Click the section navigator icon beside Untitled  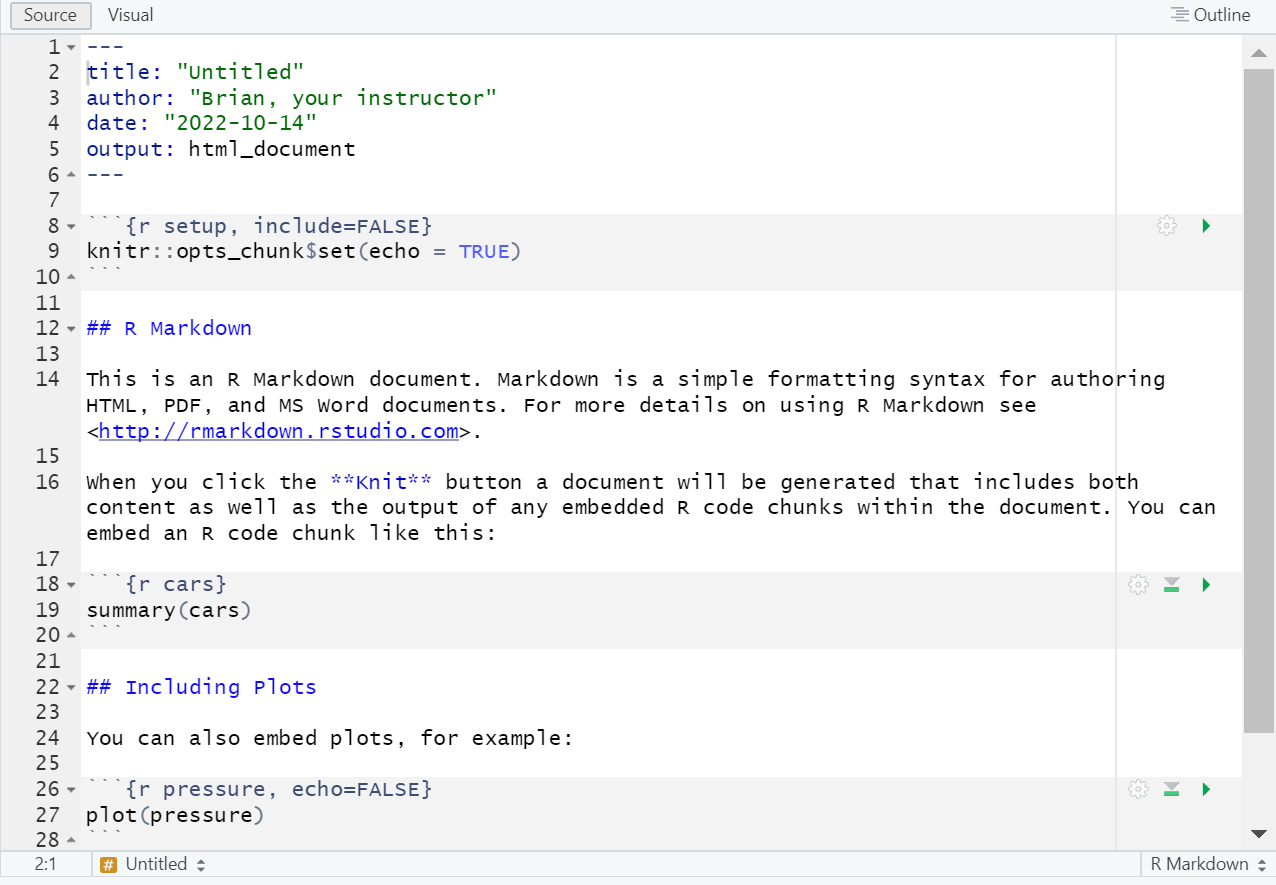[x=107, y=864]
